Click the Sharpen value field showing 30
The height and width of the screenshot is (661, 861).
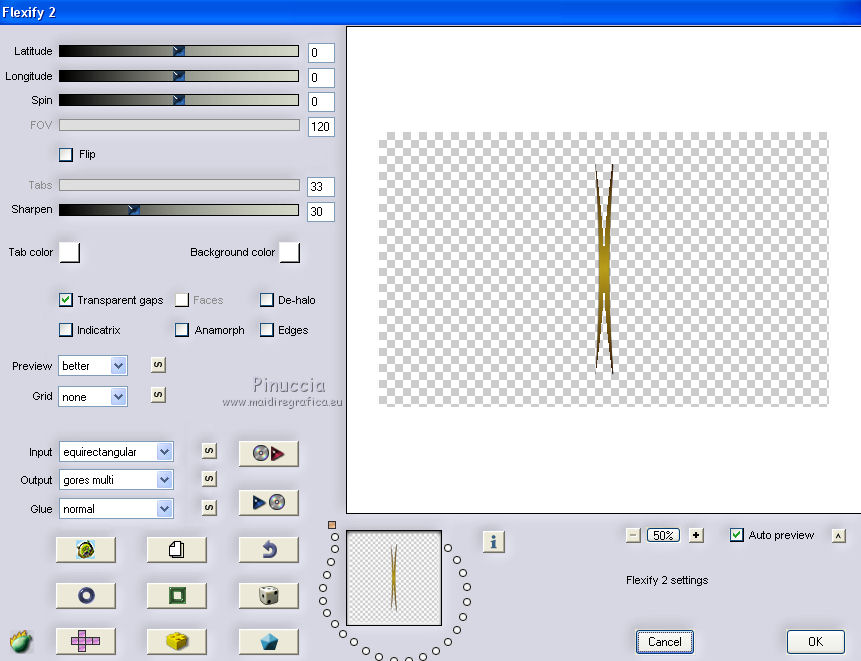(321, 211)
